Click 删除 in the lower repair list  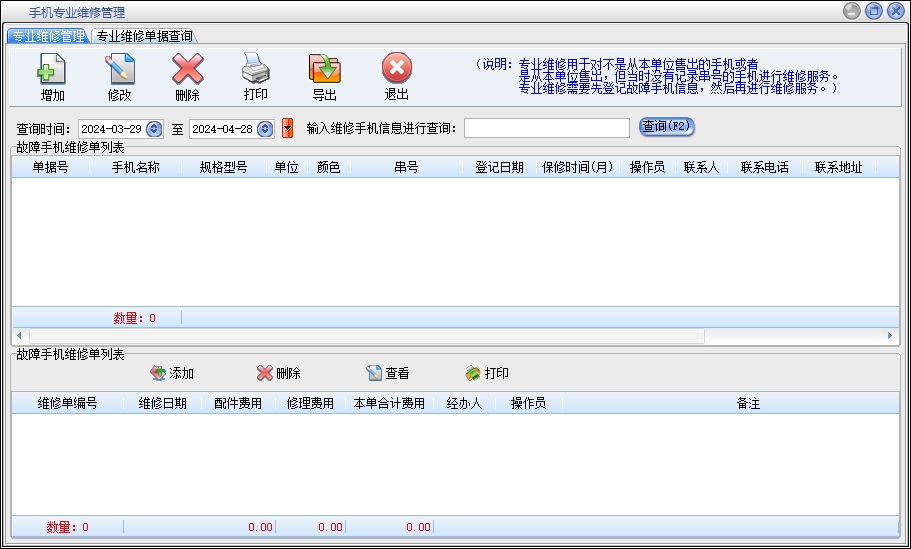tap(278, 373)
